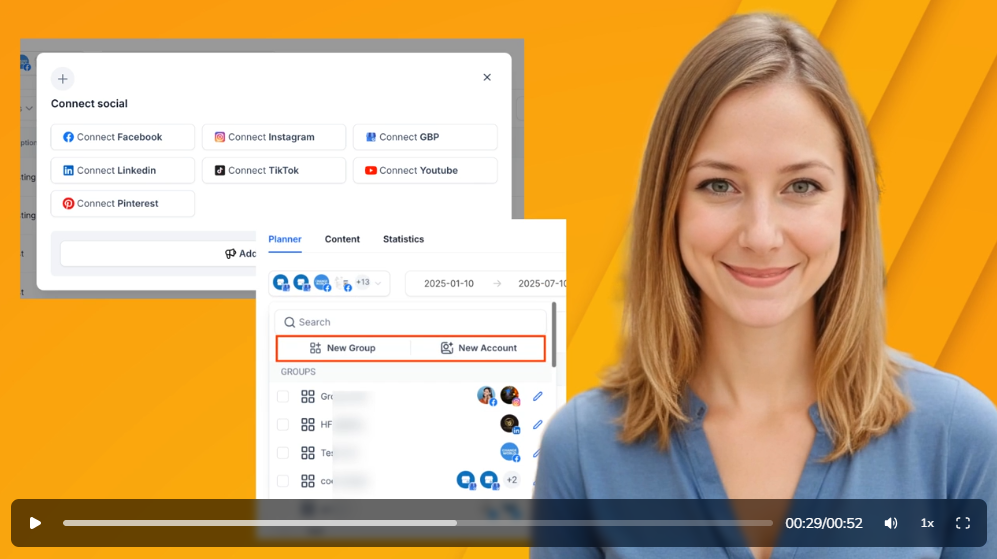Image resolution: width=997 pixels, height=559 pixels.
Task: Edit the Gr group with pencil icon
Action: (538, 396)
